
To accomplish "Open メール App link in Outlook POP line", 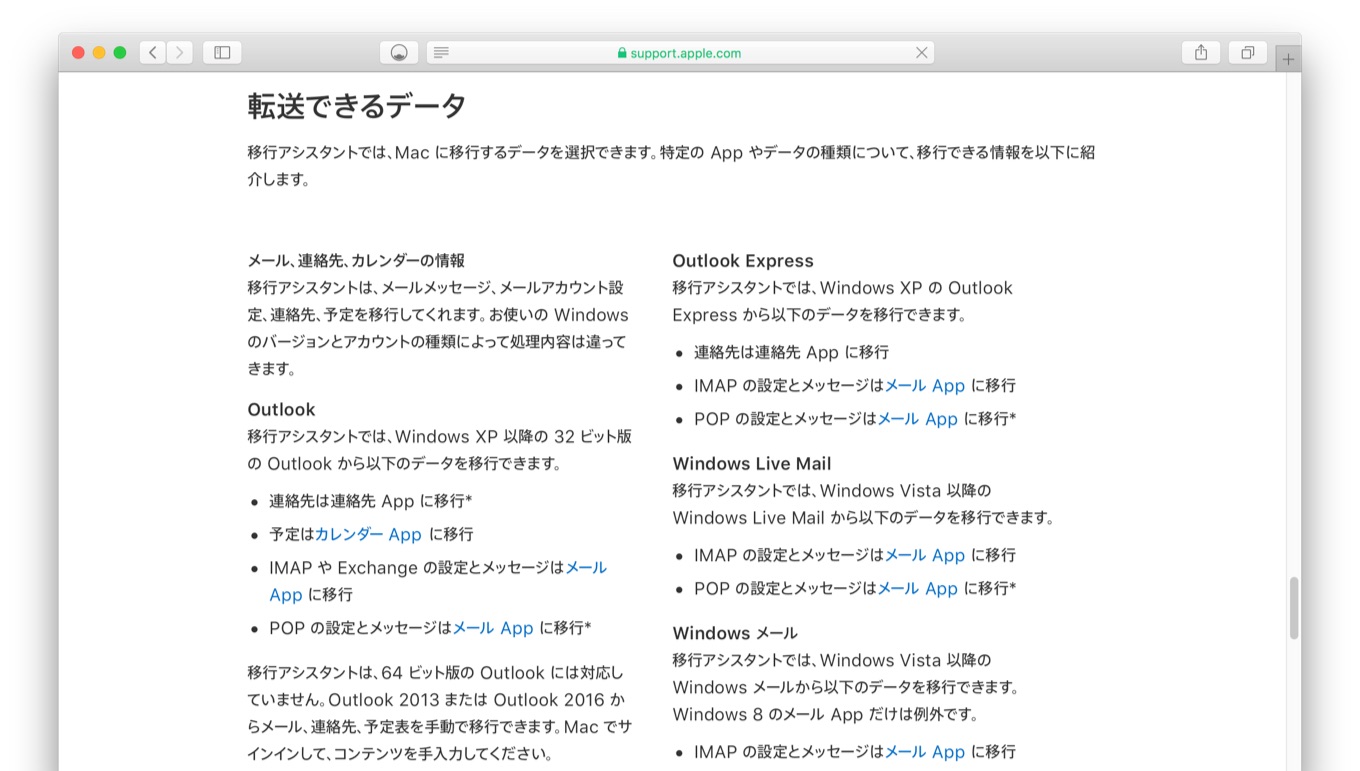I will 493,628.
